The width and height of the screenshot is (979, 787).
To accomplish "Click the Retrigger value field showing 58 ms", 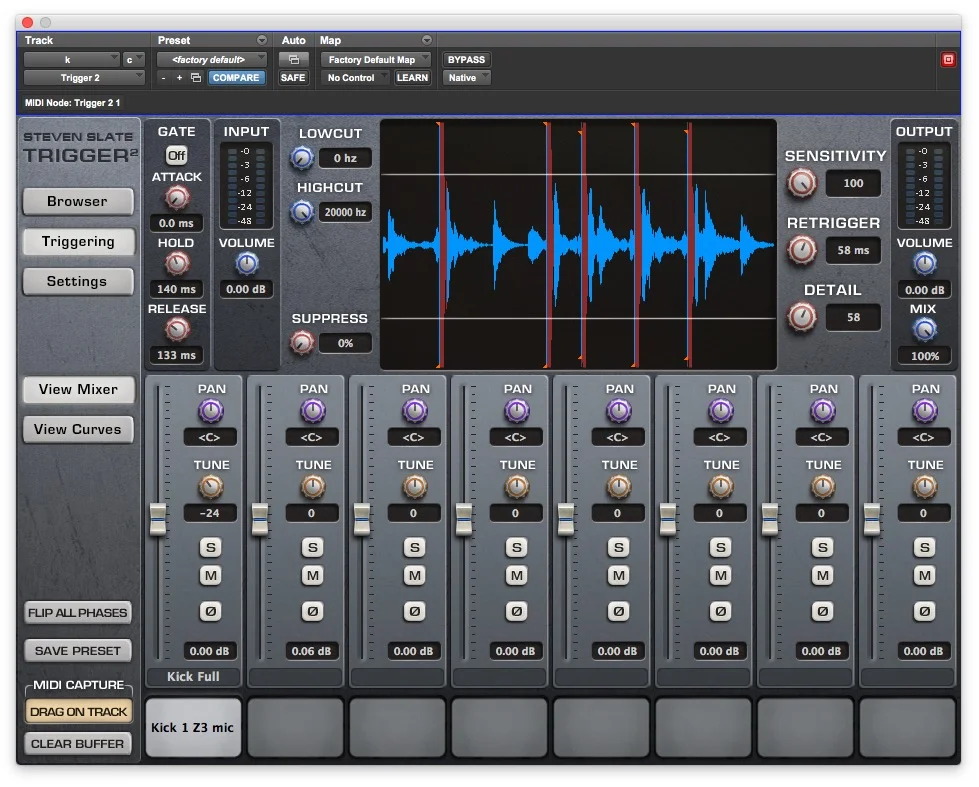I will [x=853, y=250].
